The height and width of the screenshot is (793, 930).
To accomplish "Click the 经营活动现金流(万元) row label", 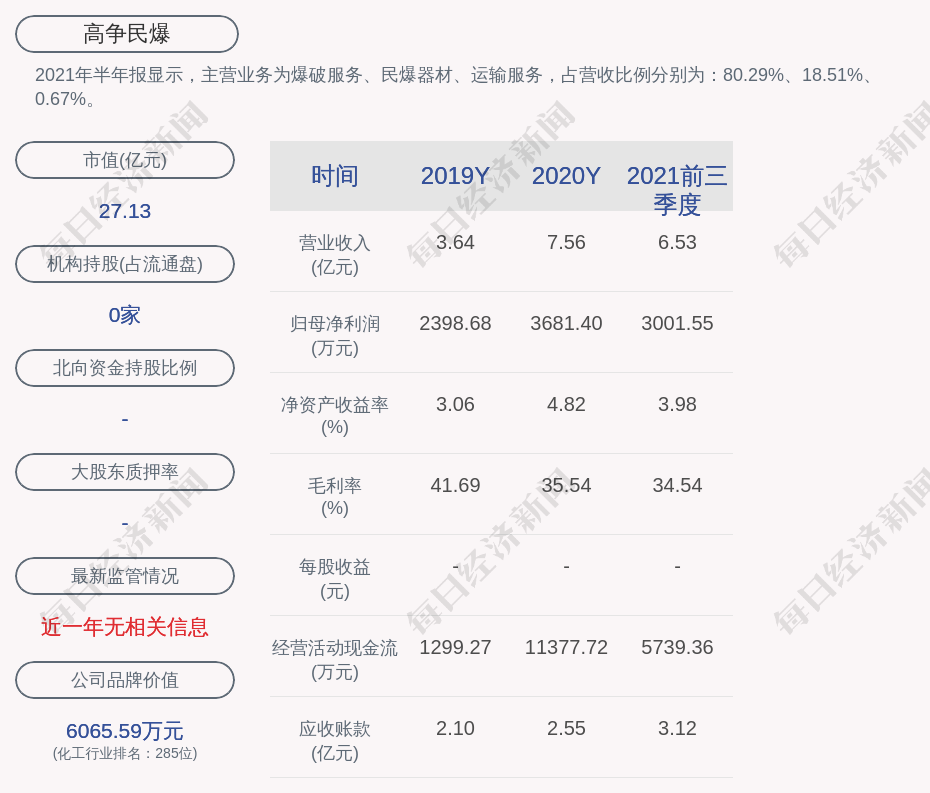I will point(335,659).
